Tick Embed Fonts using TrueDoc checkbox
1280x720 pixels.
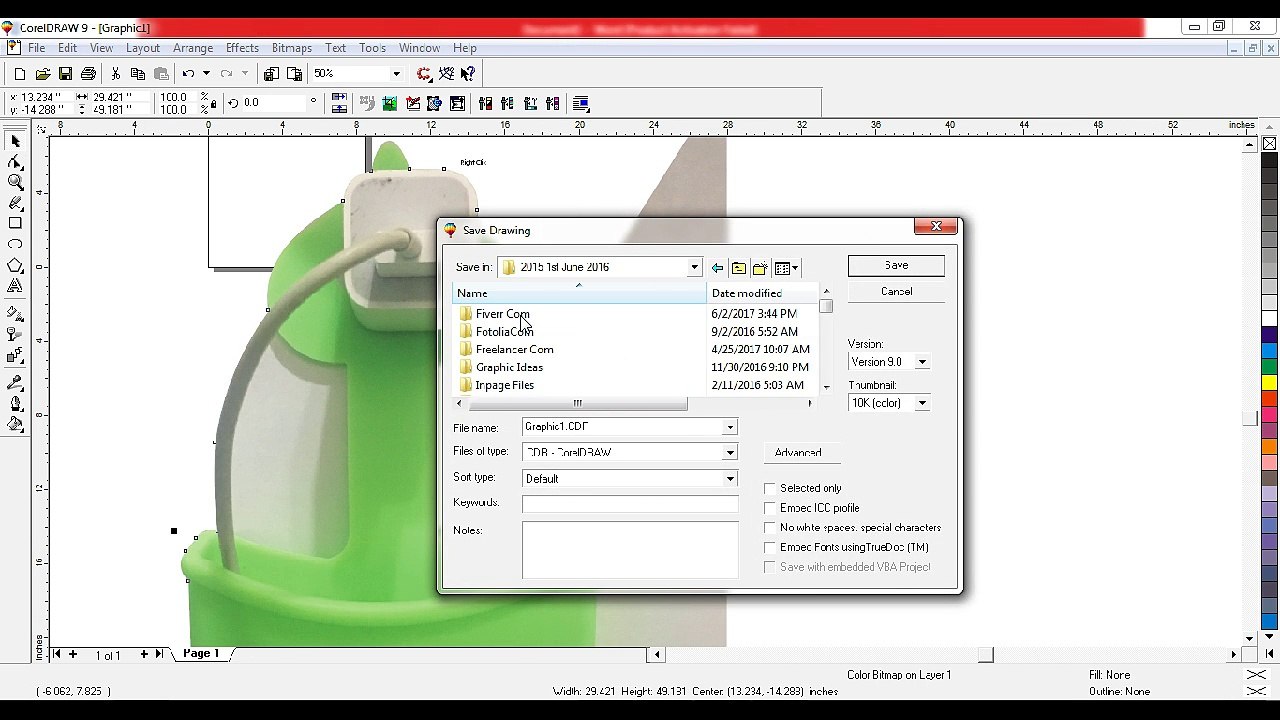coord(770,548)
